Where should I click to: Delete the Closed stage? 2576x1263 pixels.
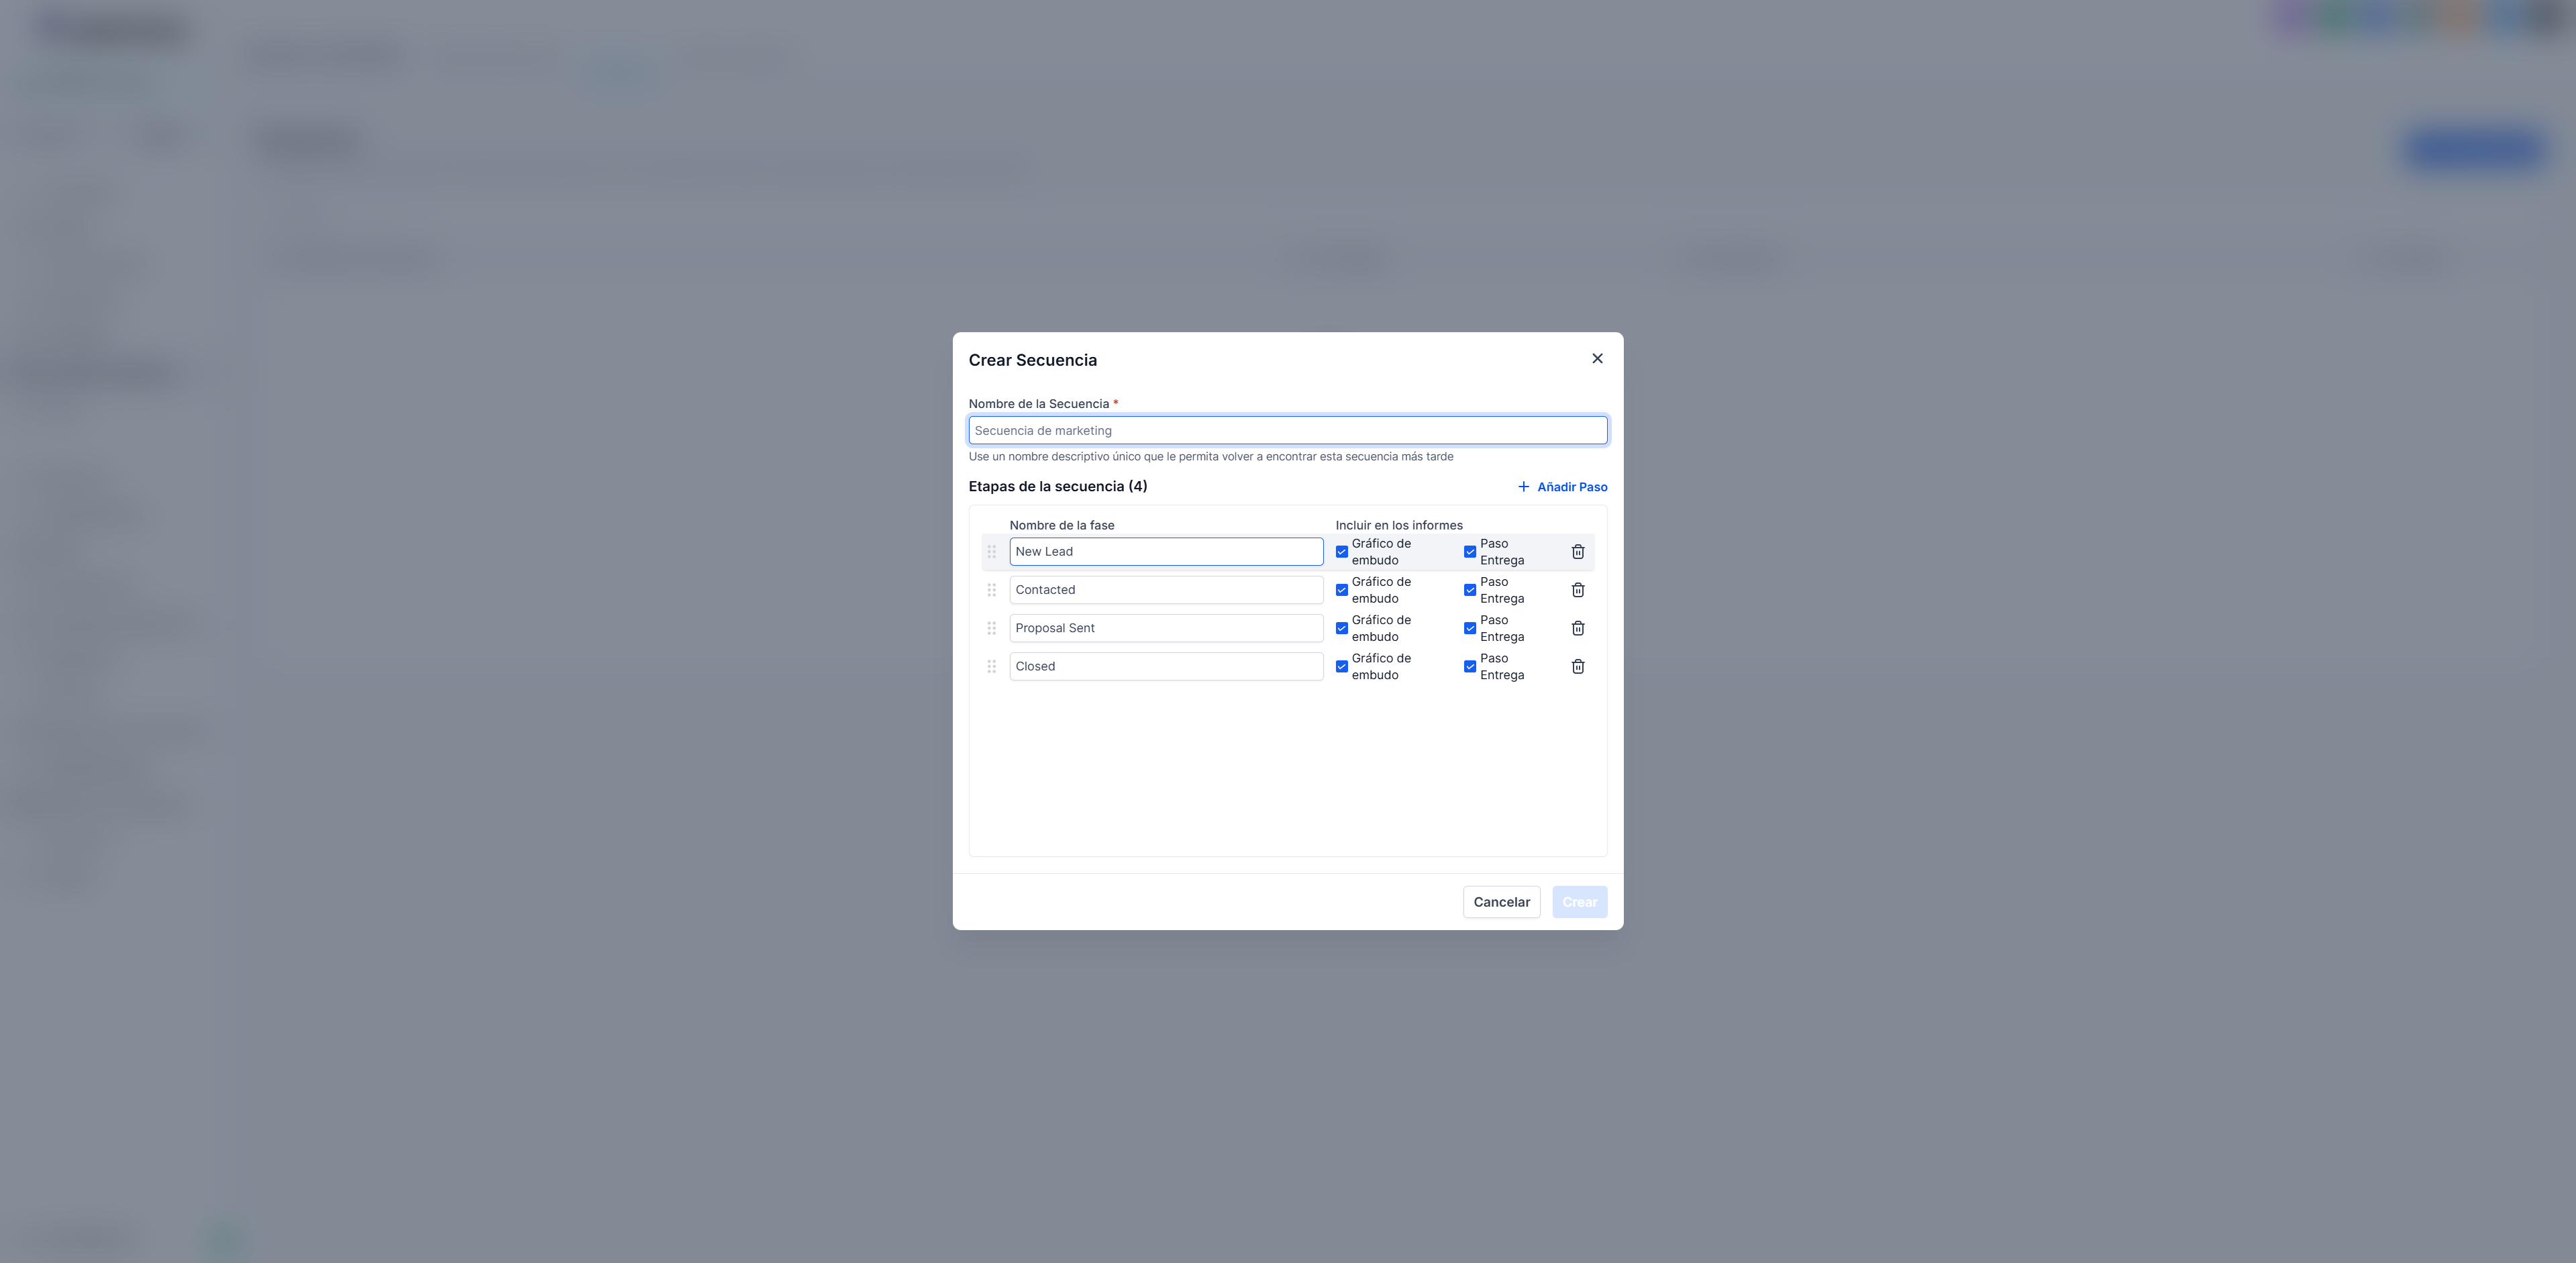pyautogui.click(x=1577, y=667)
